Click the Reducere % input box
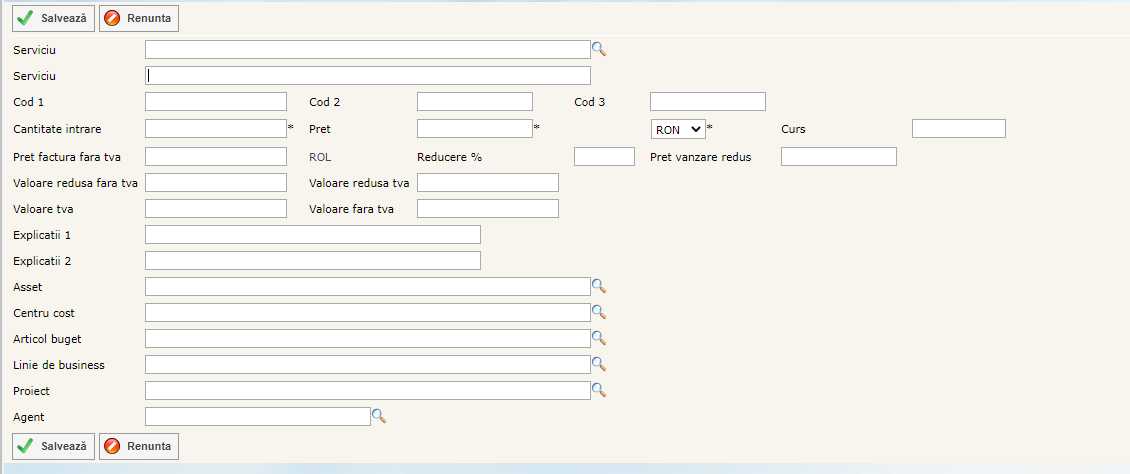Image resolution: width=1130 pixels, height=474 pixels. click(604, 156)
